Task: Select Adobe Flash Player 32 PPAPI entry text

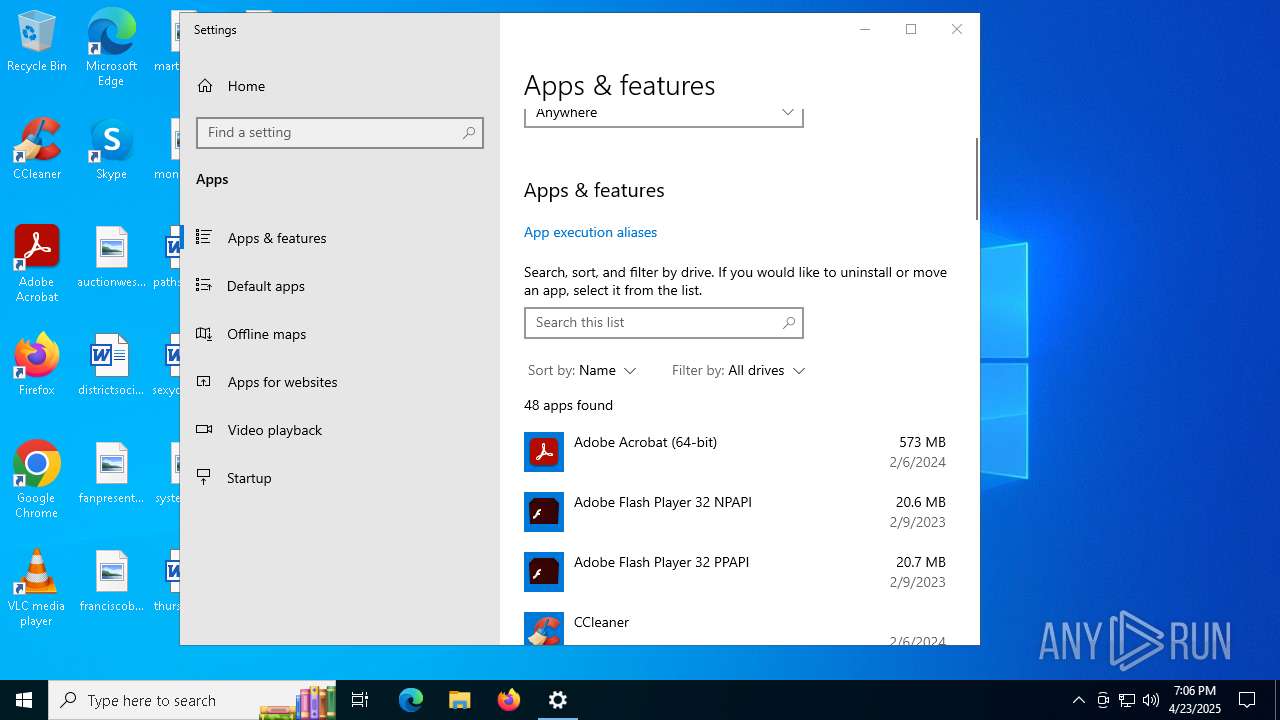Action: (x=662, y=562)
